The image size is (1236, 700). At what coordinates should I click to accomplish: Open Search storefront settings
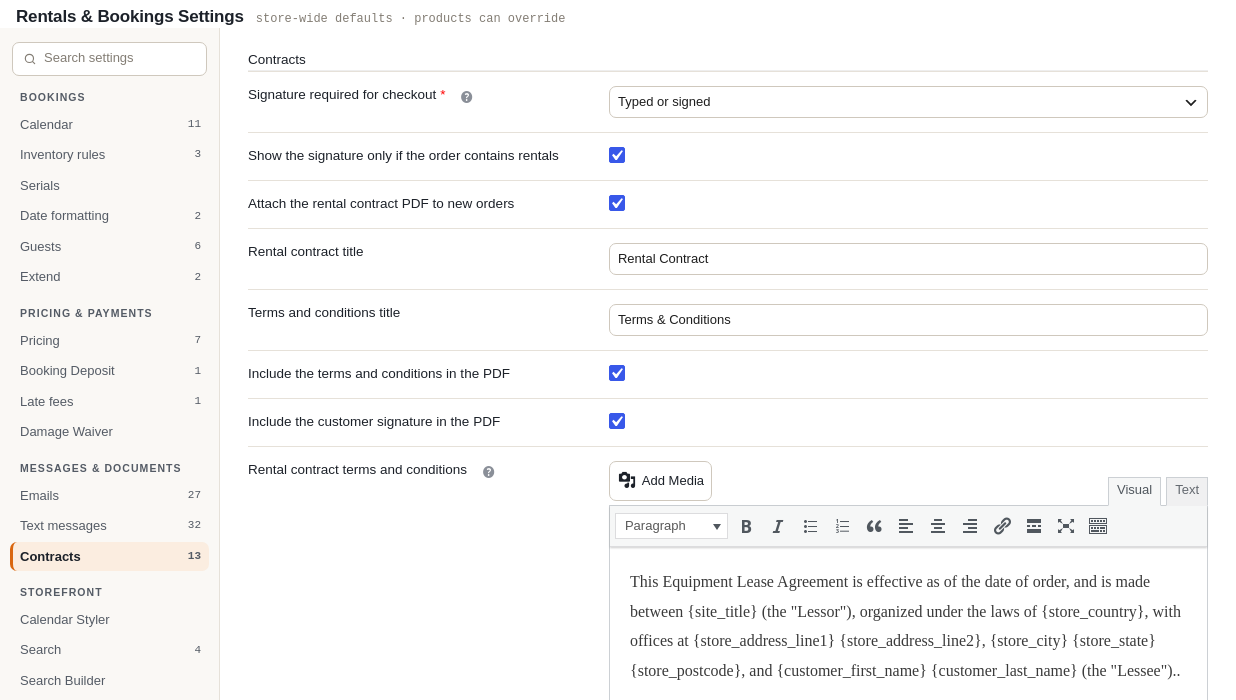click(110, 649)
